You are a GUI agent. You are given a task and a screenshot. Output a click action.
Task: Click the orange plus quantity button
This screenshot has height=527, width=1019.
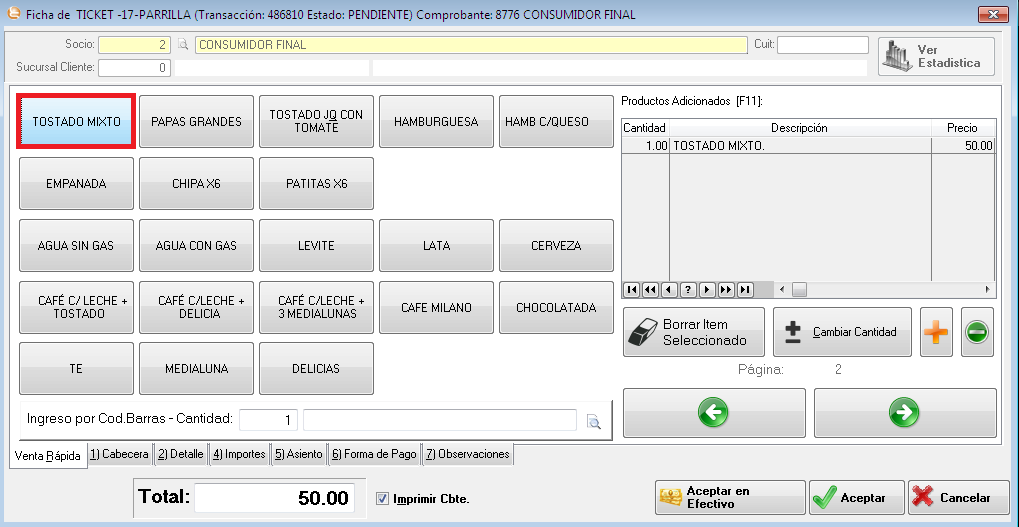click(x=935, y=333)
